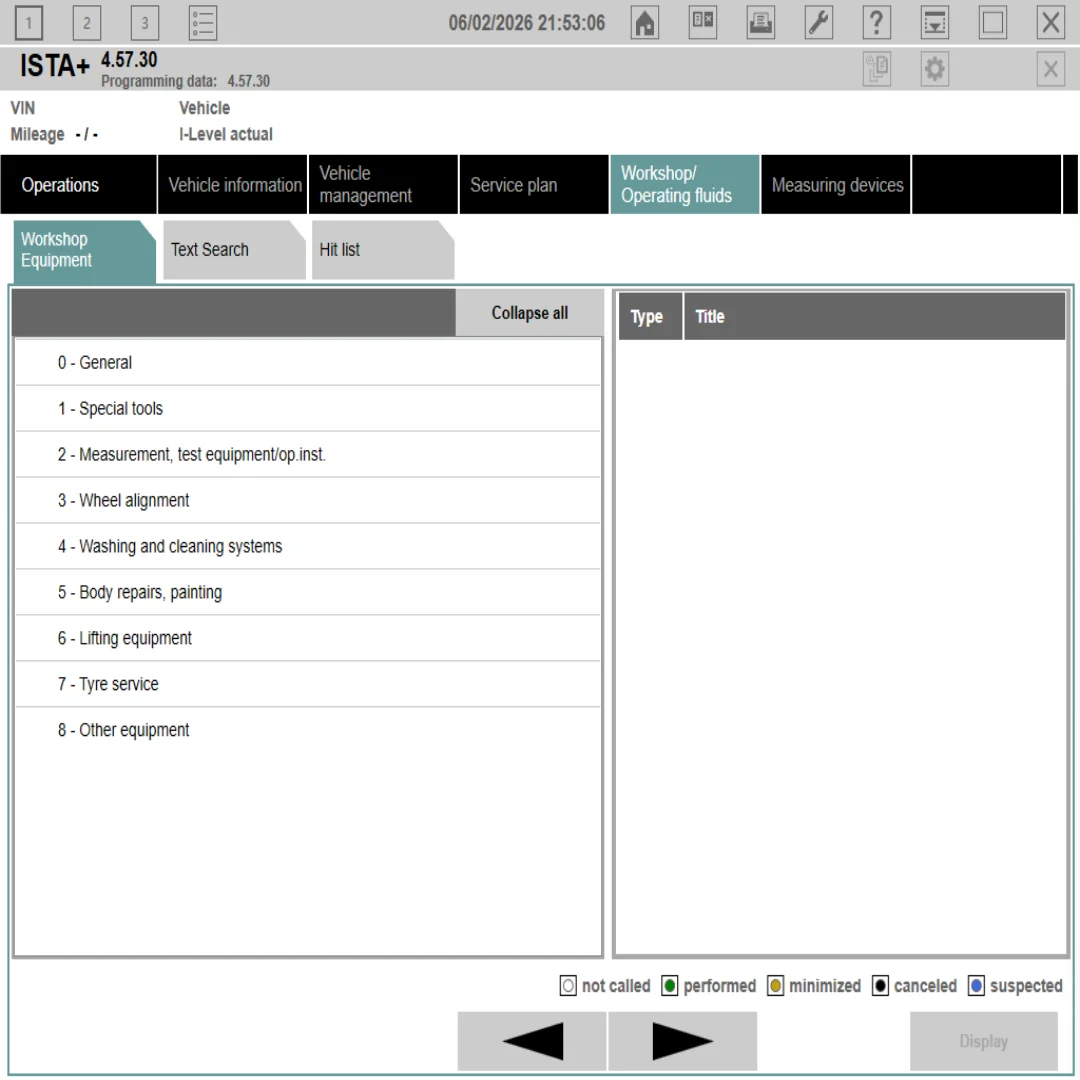Screen dimensions: 1080x1080
Task: Click the minimize-to-tray dropdown icon
Action: pyautogui.click(x=935, y=23)
